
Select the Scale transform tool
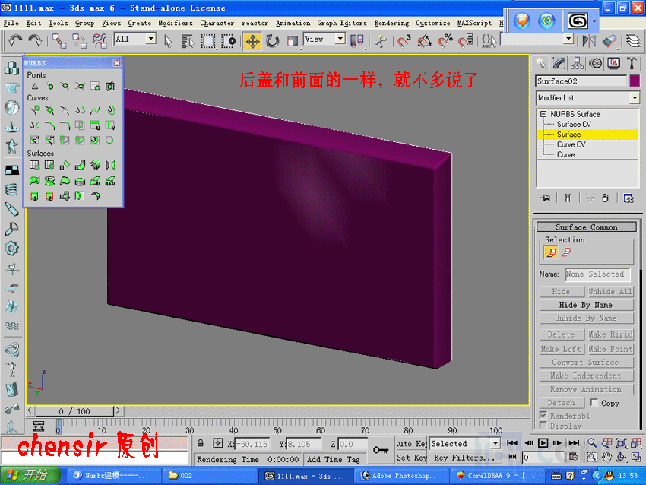[x=292, y=41]
